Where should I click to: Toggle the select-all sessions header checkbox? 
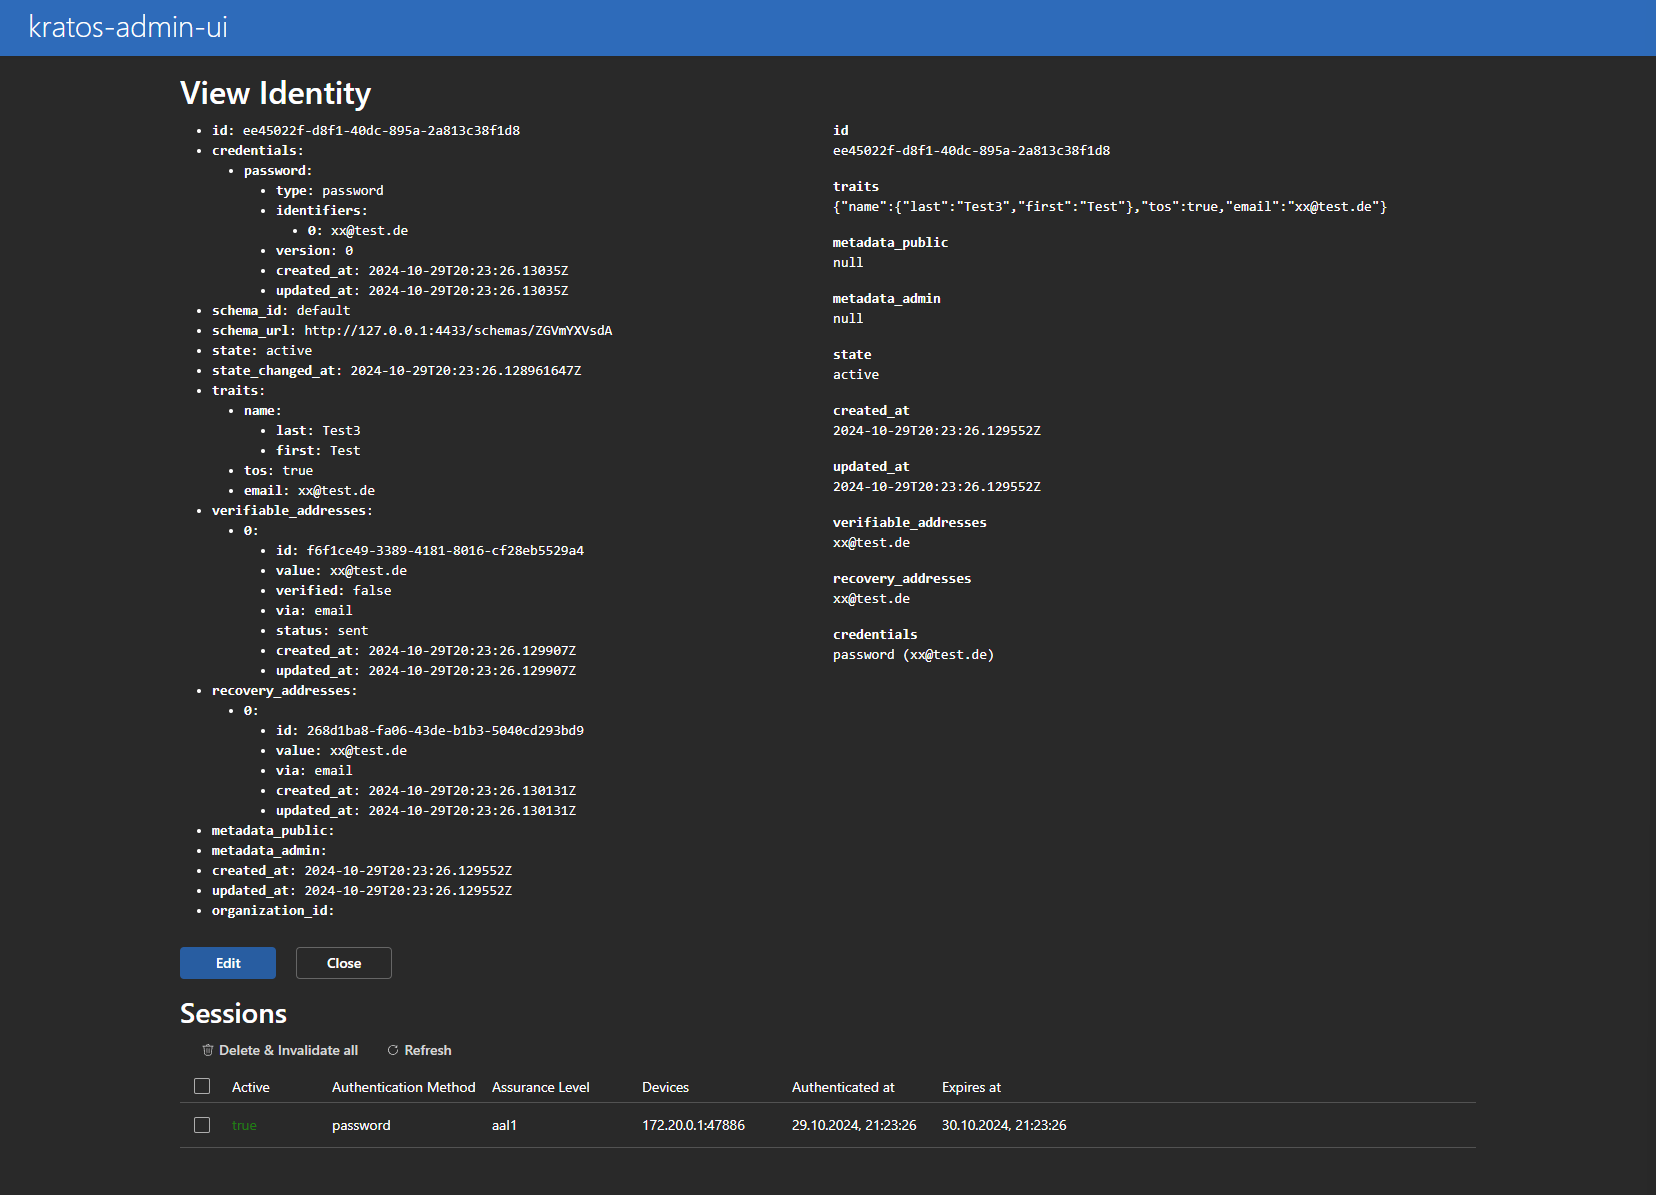tap(202, 1086)
